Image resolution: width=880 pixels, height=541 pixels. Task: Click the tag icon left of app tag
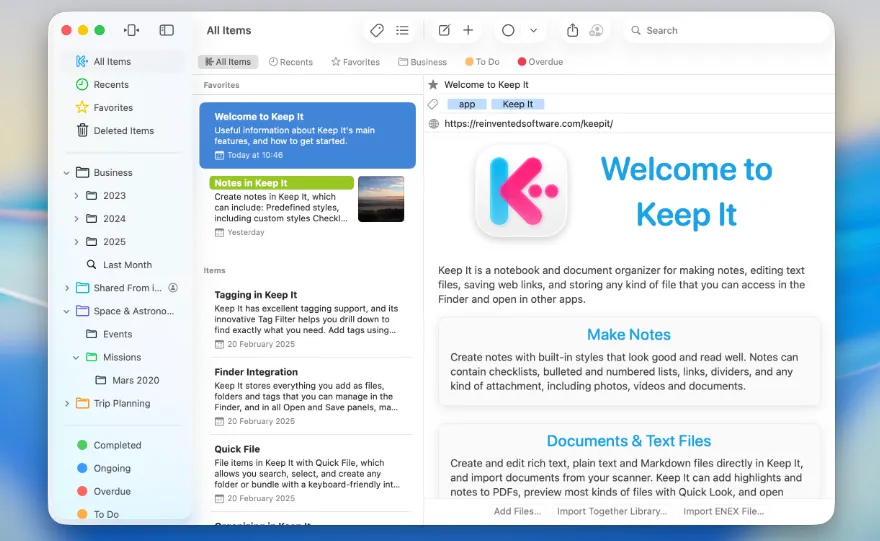433,104
